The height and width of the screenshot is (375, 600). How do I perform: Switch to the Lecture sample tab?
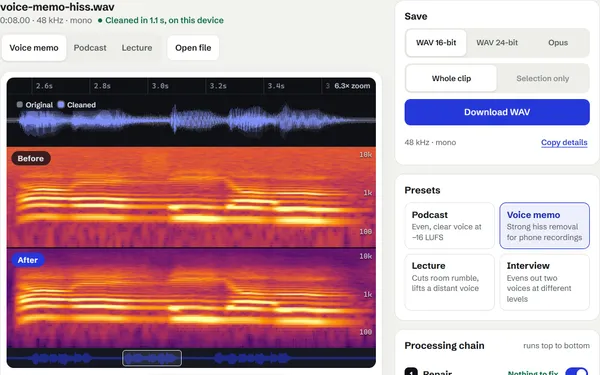(137, 48)
